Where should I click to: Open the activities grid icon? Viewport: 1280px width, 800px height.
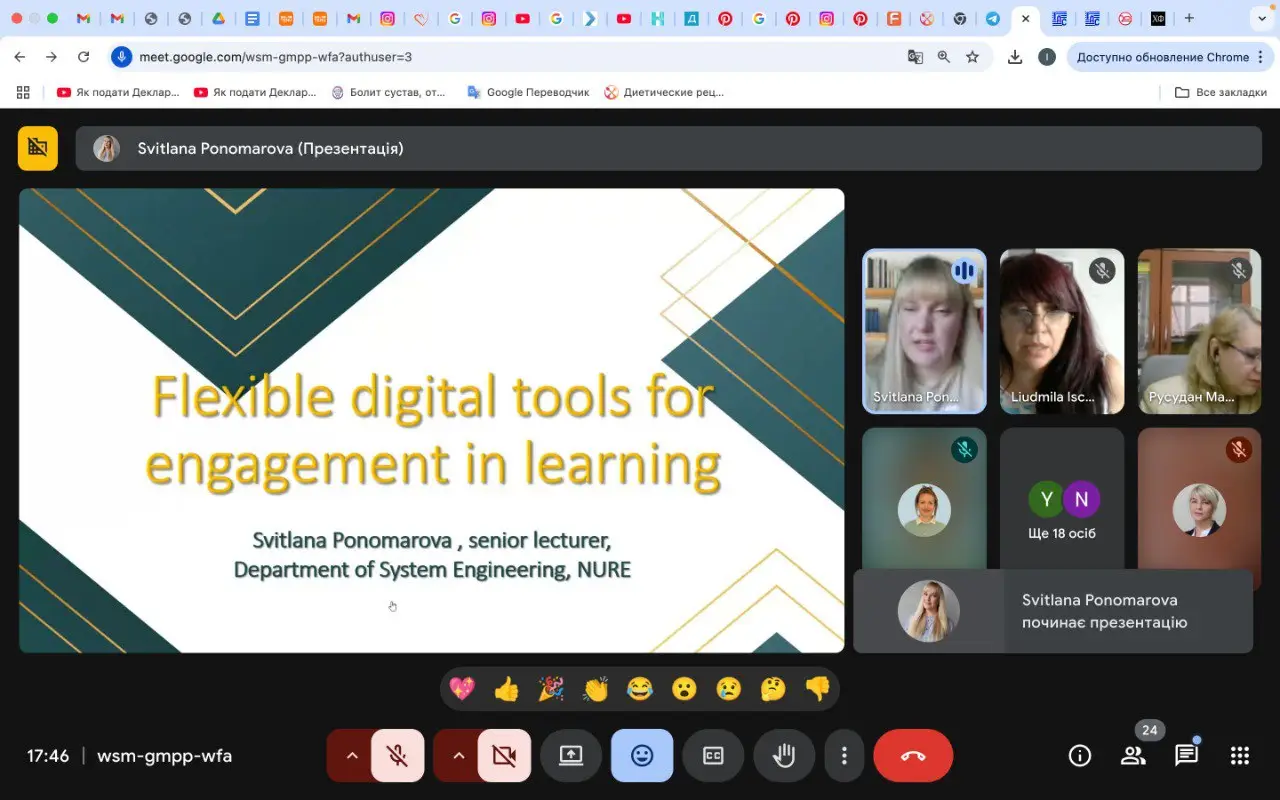coord(1239,756)
